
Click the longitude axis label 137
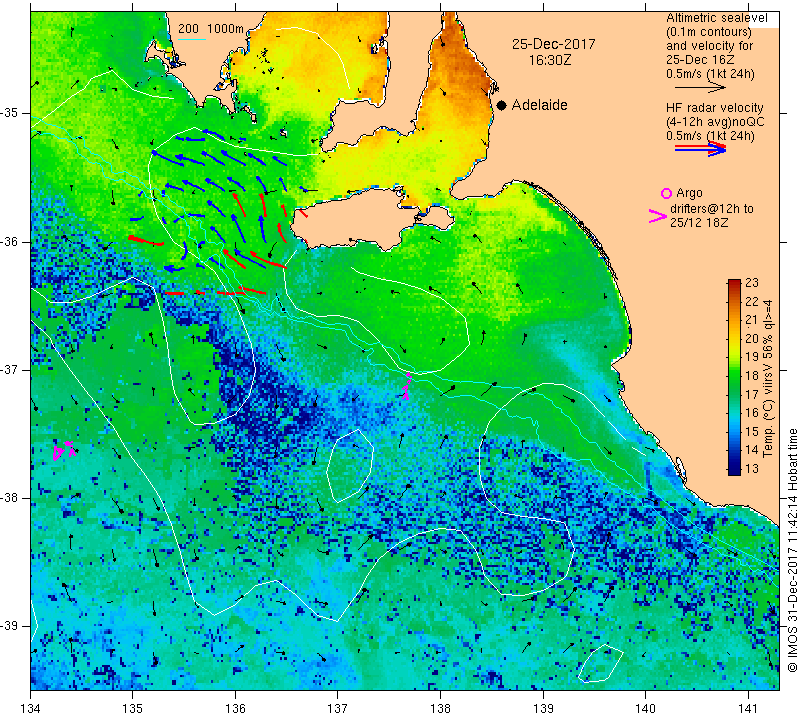point(338,709)
